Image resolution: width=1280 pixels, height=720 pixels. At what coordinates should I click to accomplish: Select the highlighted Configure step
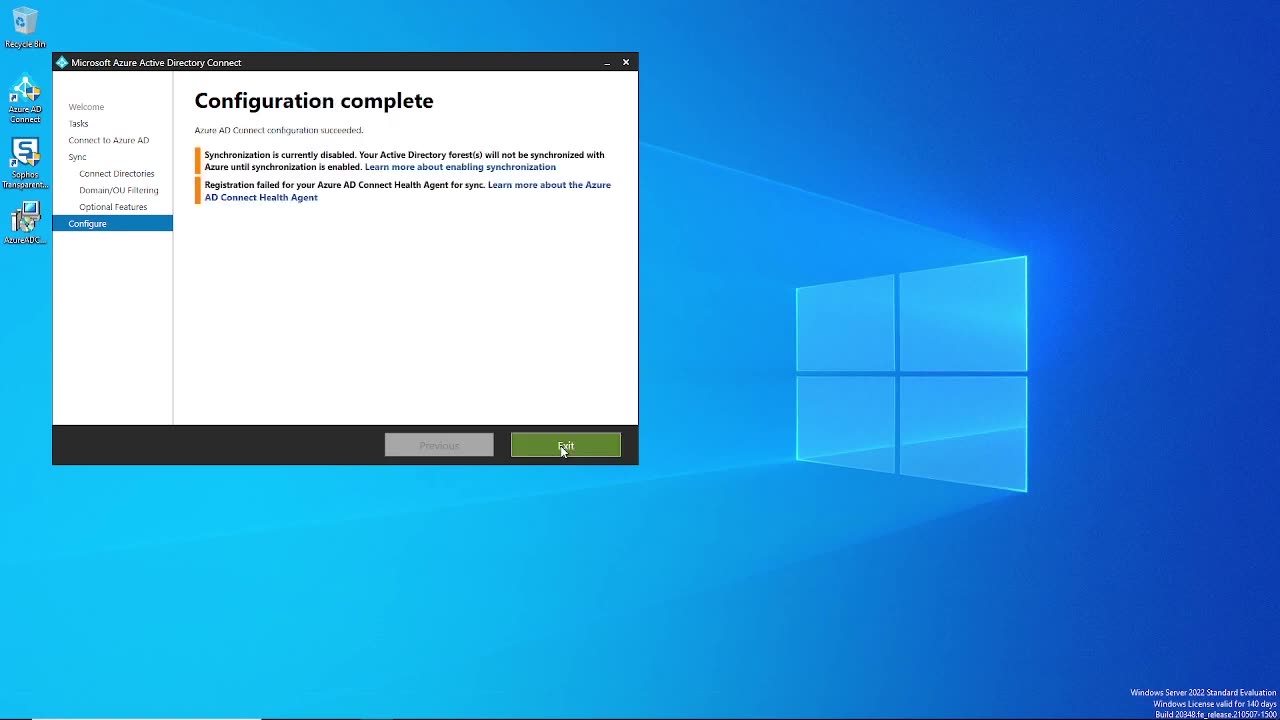(x=112, y=223)
